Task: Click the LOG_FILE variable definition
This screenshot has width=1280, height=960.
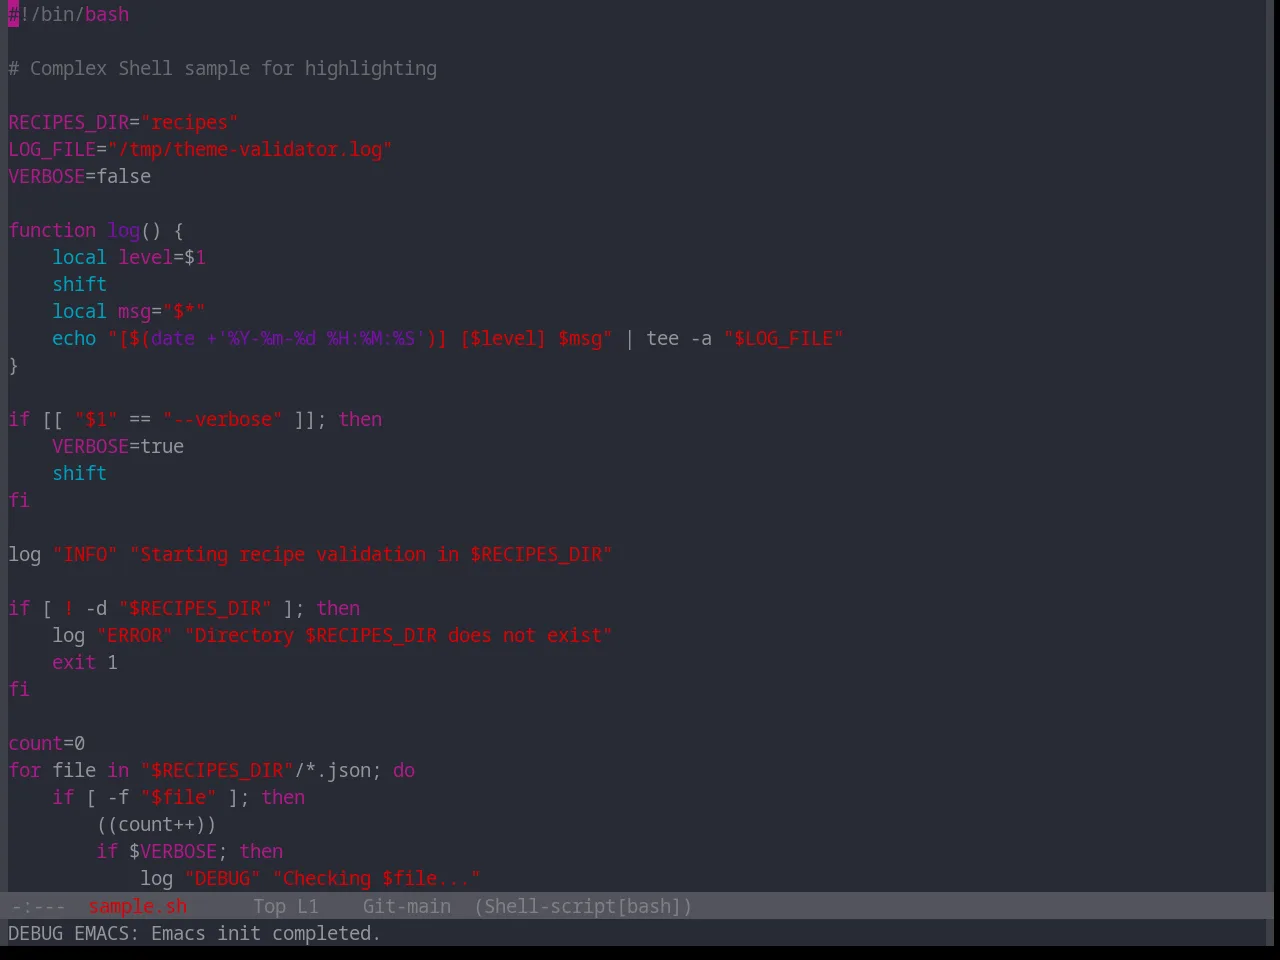Action: pos(200,150)
